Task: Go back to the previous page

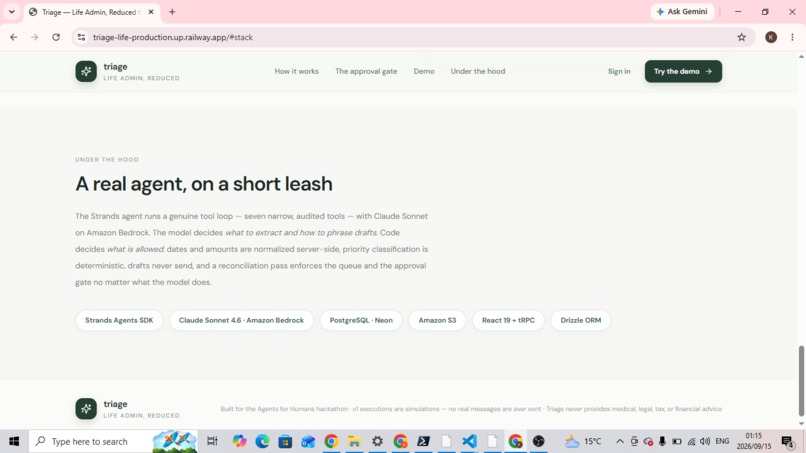Action: [x=13, y=37]
